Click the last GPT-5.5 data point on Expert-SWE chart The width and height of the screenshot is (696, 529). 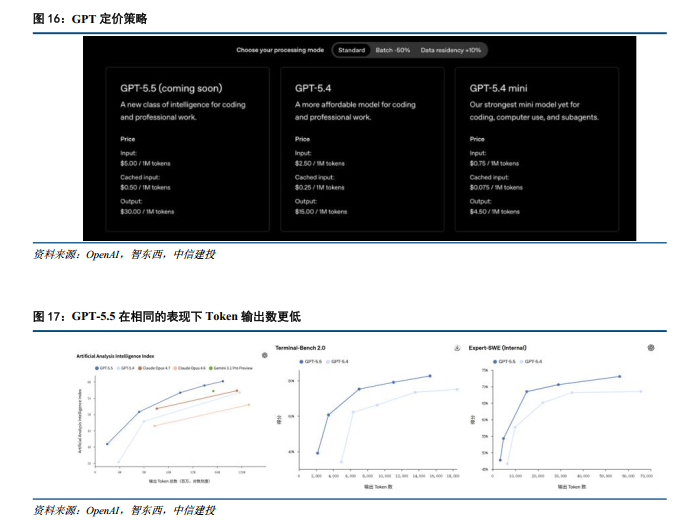point(620,376)
